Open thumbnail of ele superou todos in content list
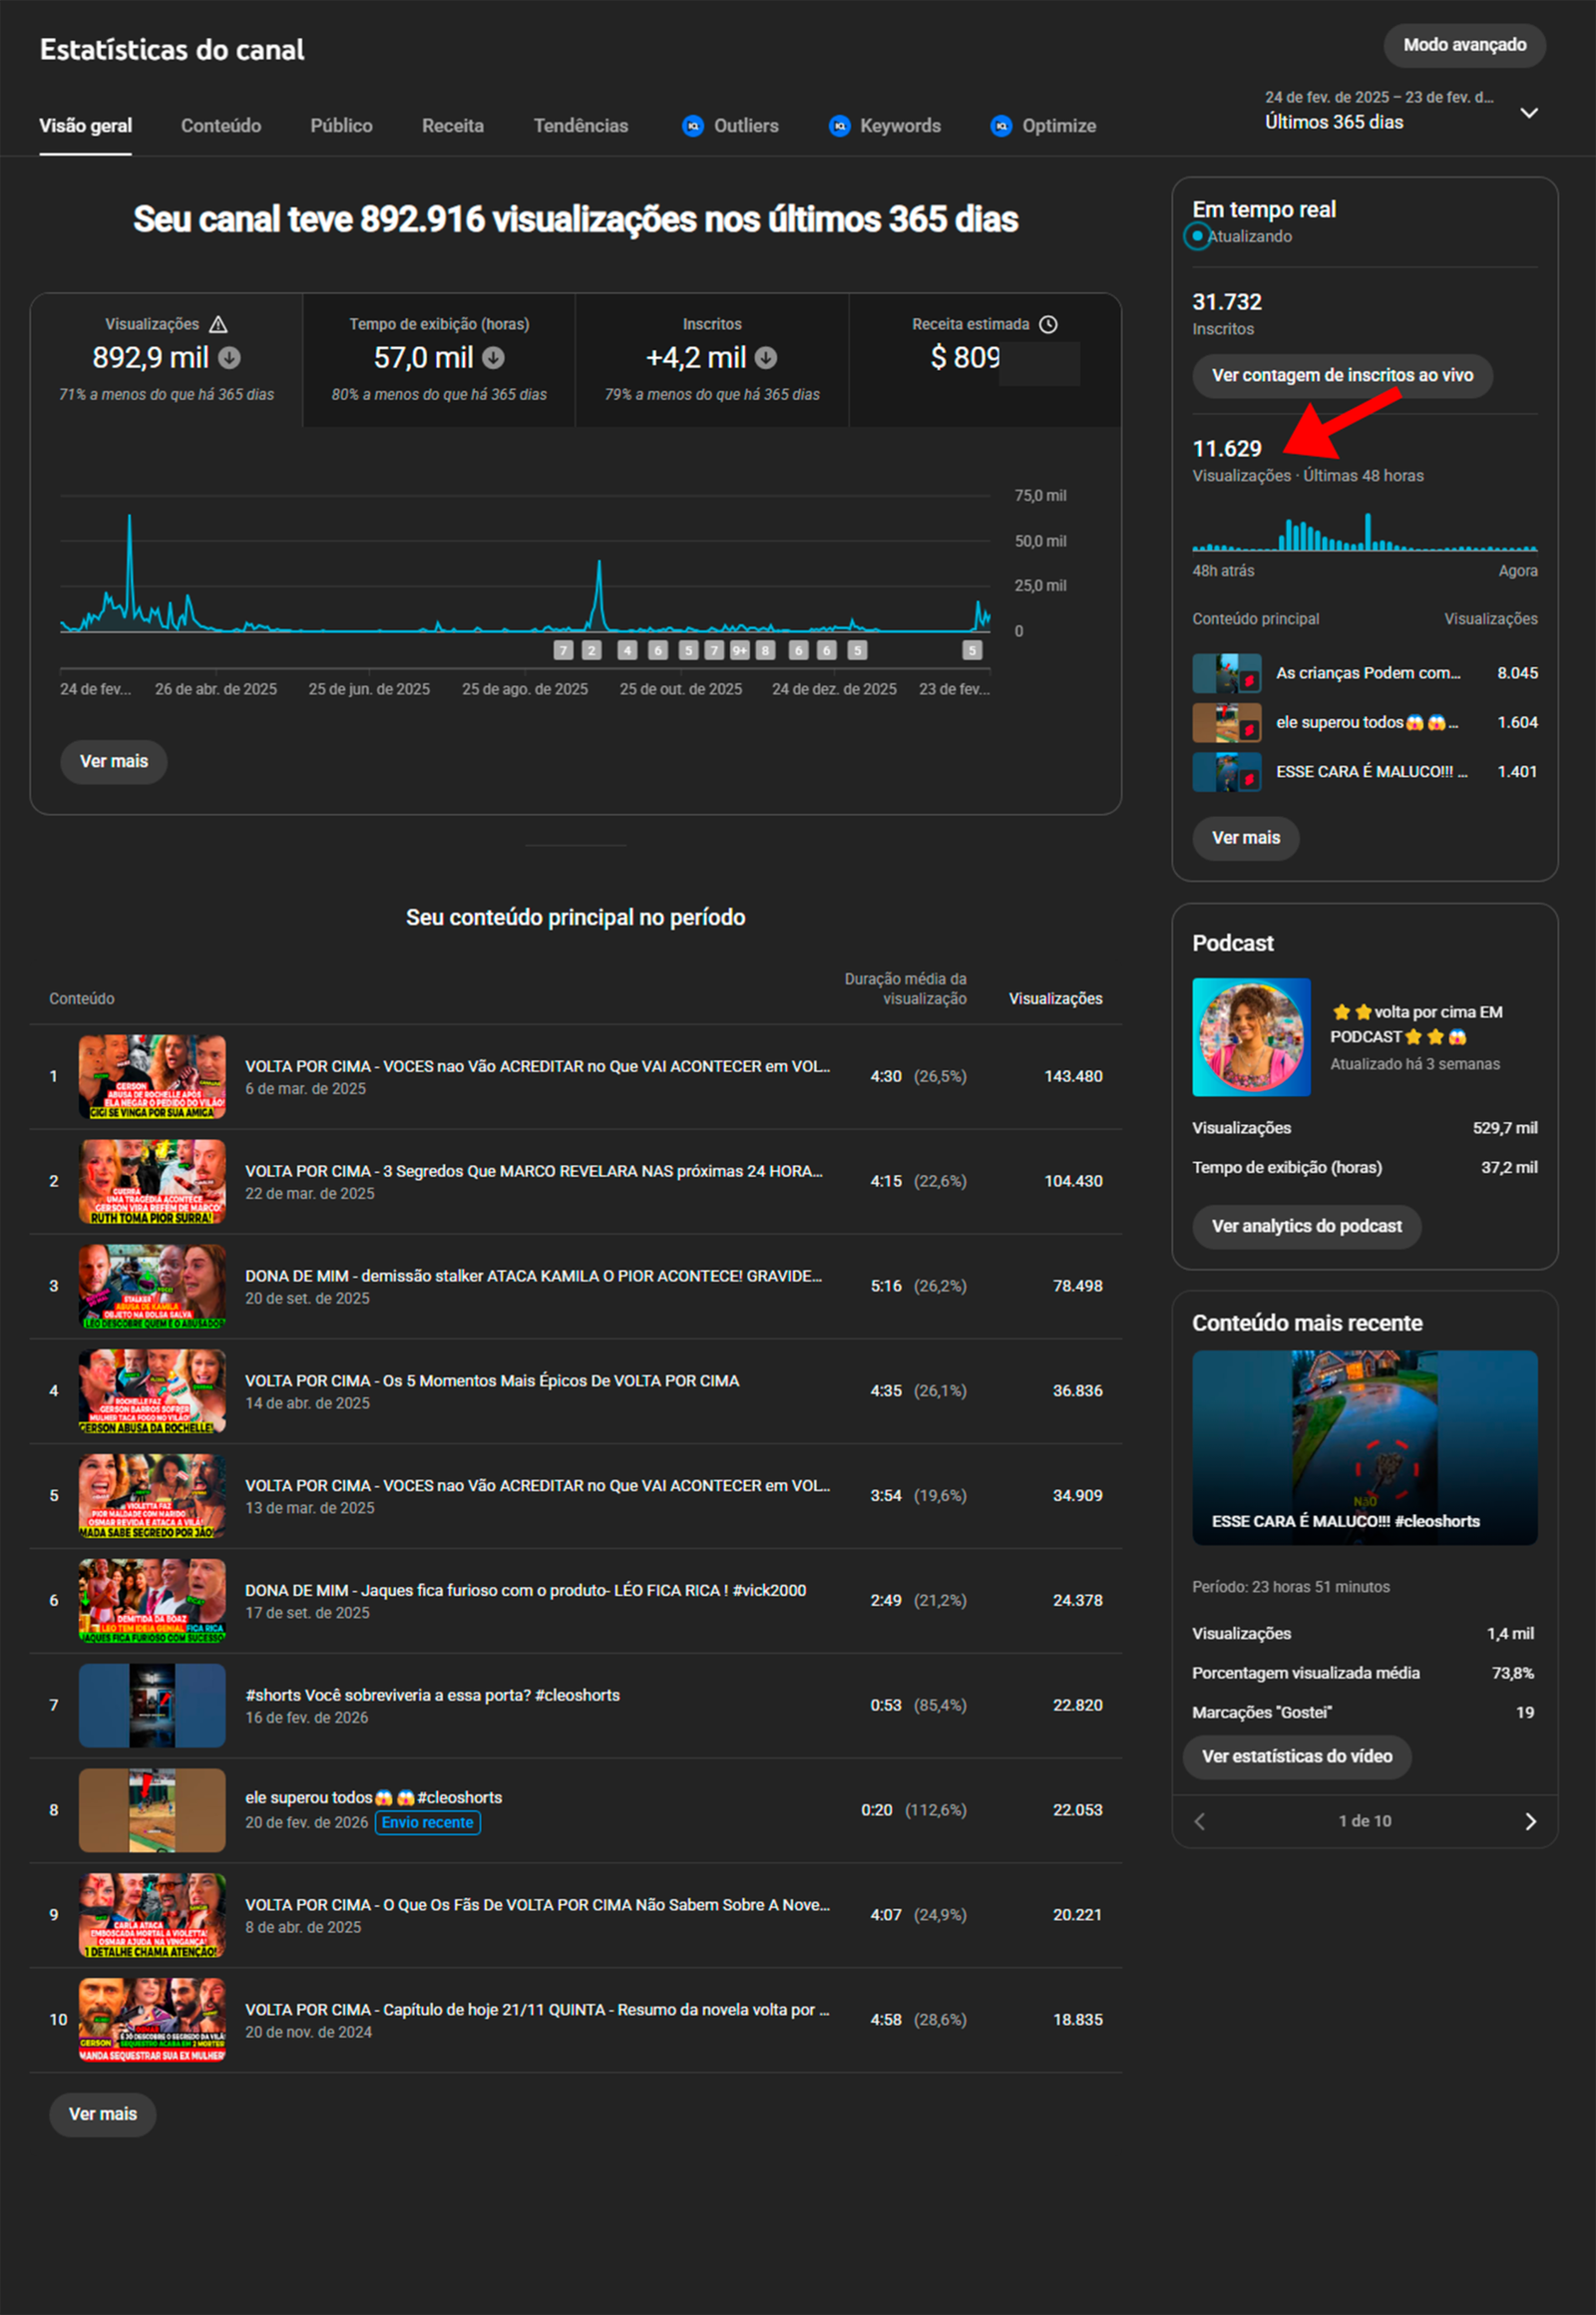This screenshot has height=2315, width=1596. pos(152,1810)
